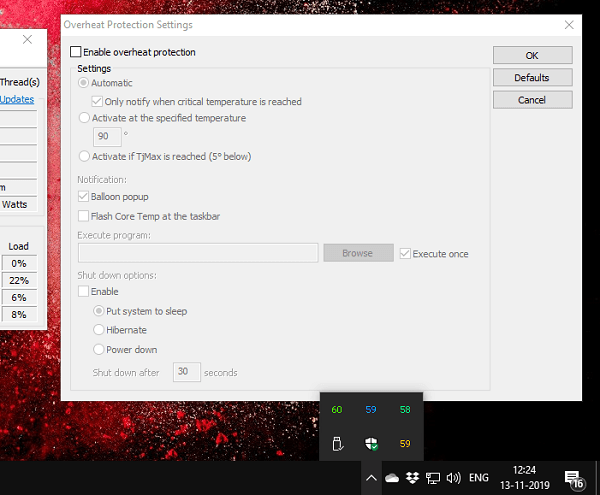The height and width of the screenshot is (495, 600).
Task: Open the Dropbox tray icon
Action: pos(412,478)
